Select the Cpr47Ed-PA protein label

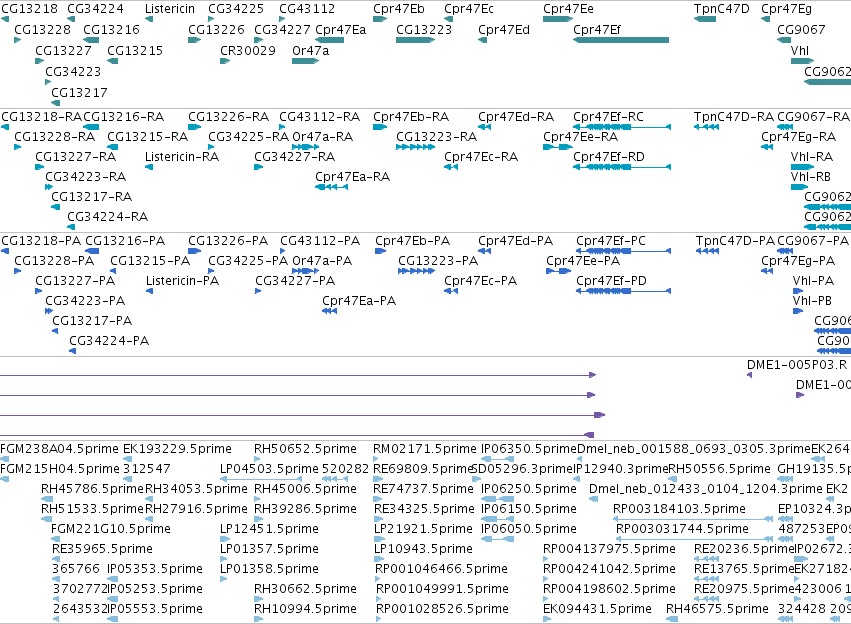click(x=516, y=241)
